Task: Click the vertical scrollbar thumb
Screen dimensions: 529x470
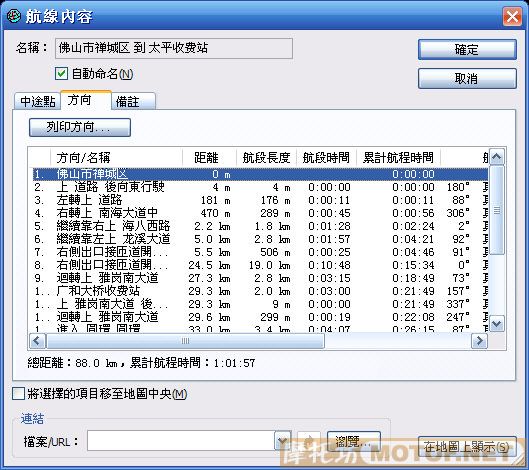Action: 497,210
